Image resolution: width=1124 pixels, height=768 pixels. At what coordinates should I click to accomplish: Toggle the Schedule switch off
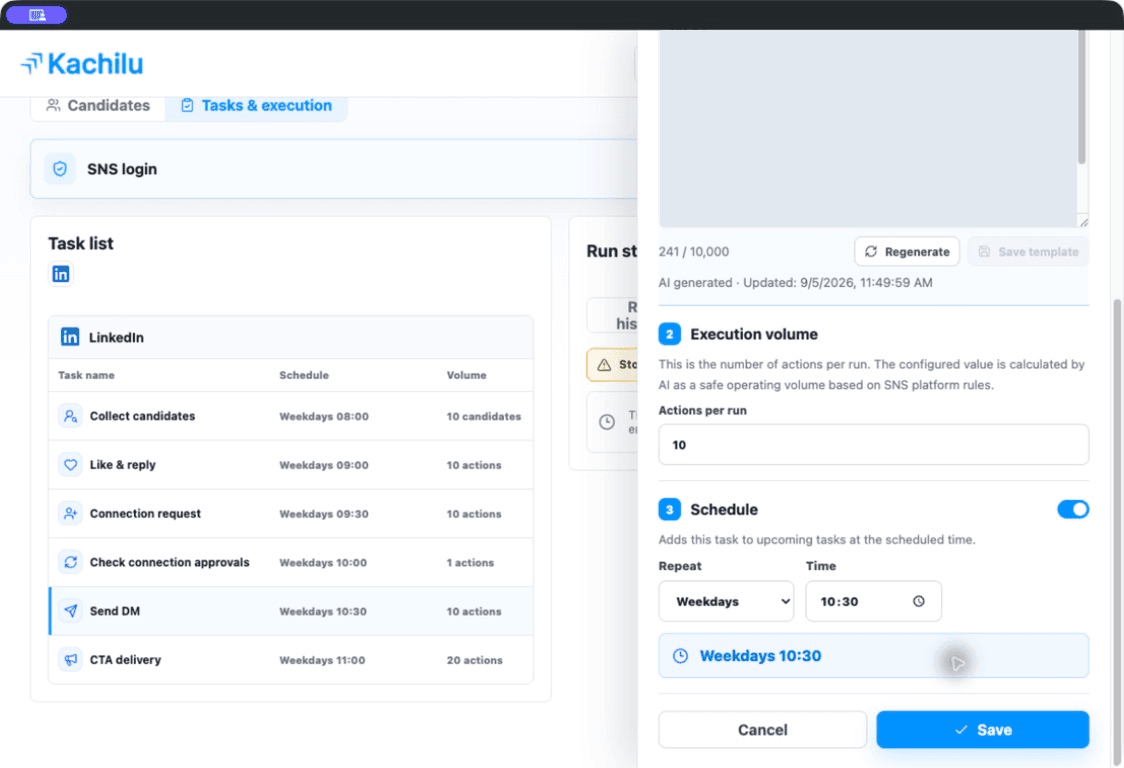click(1072, 509)
